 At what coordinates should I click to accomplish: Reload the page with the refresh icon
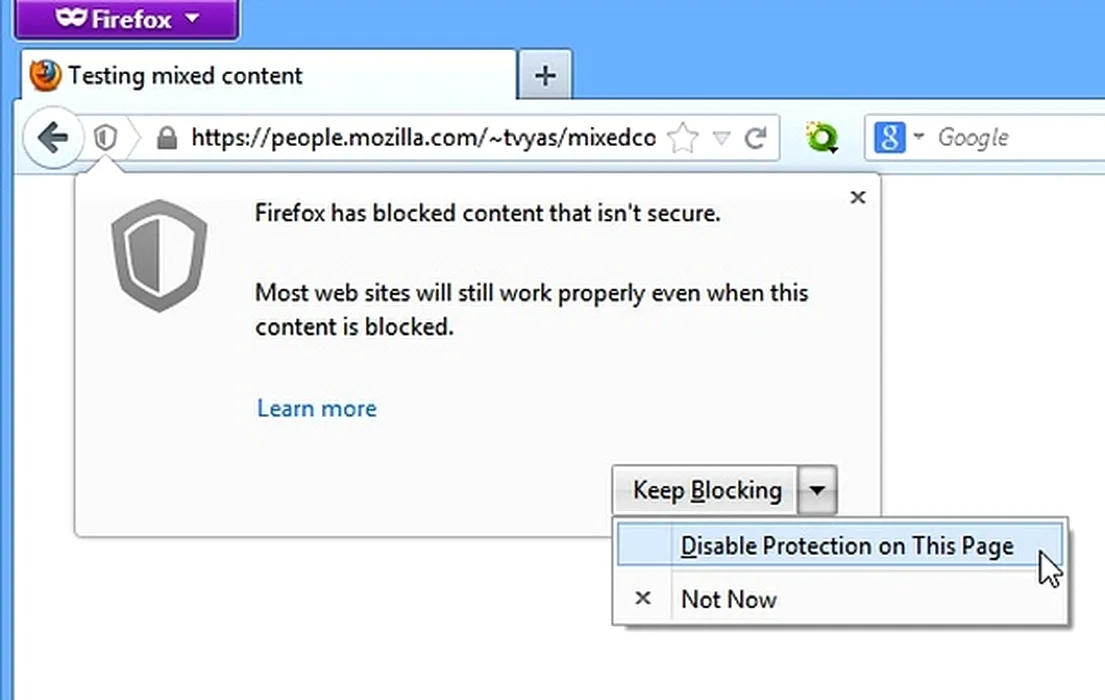tap(756, 138)
